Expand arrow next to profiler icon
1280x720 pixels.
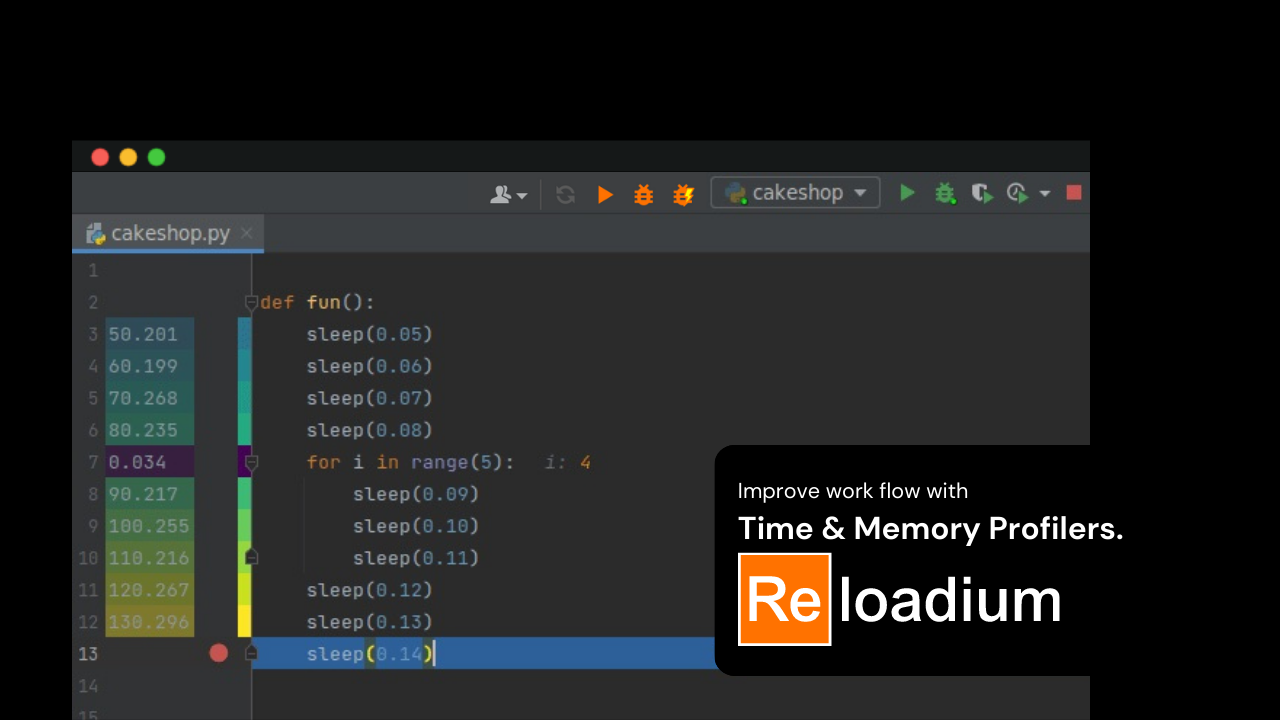(1045, 193)
